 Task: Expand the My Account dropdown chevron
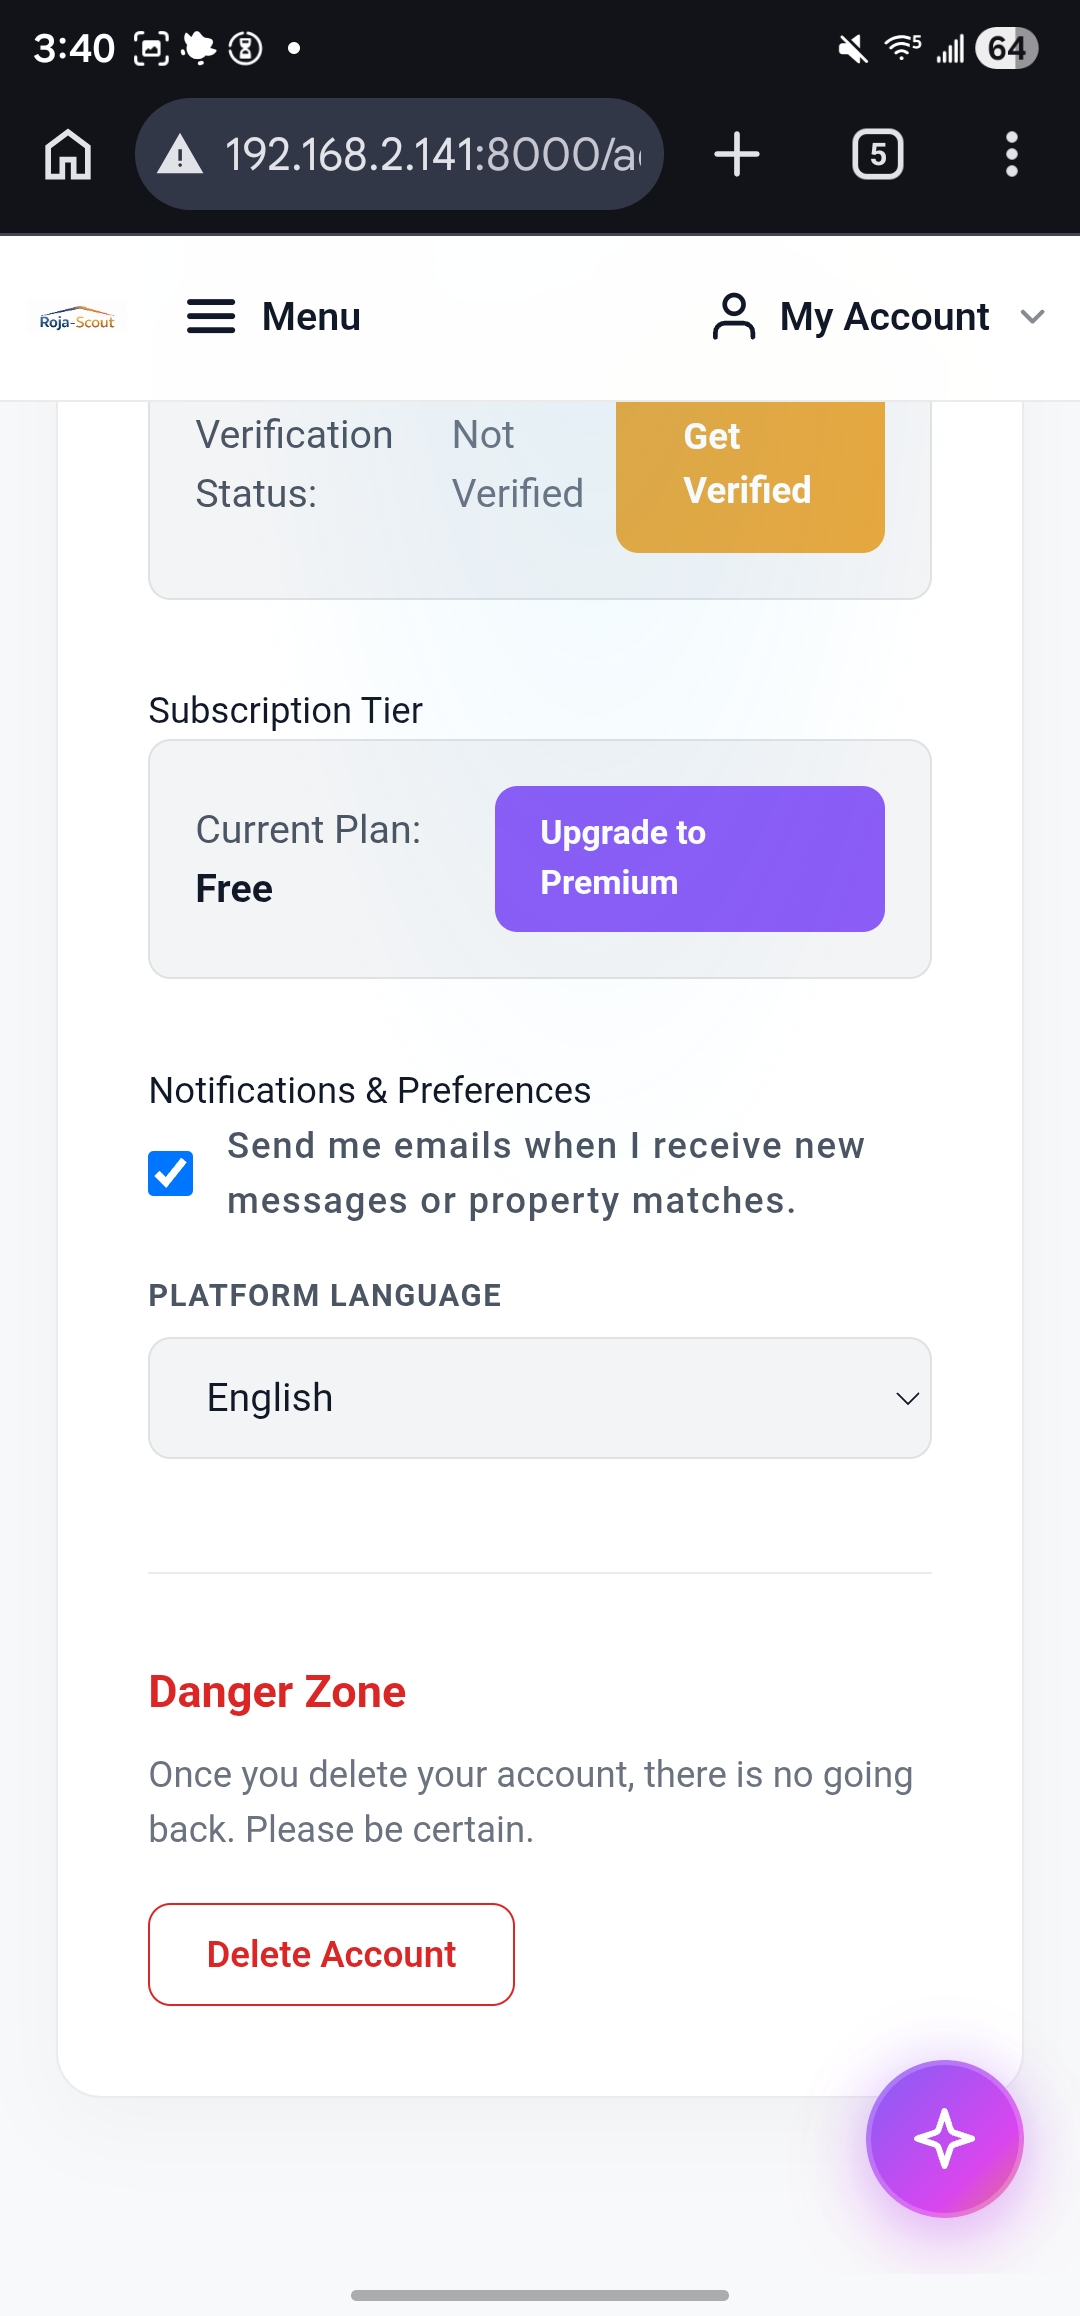1032,317
